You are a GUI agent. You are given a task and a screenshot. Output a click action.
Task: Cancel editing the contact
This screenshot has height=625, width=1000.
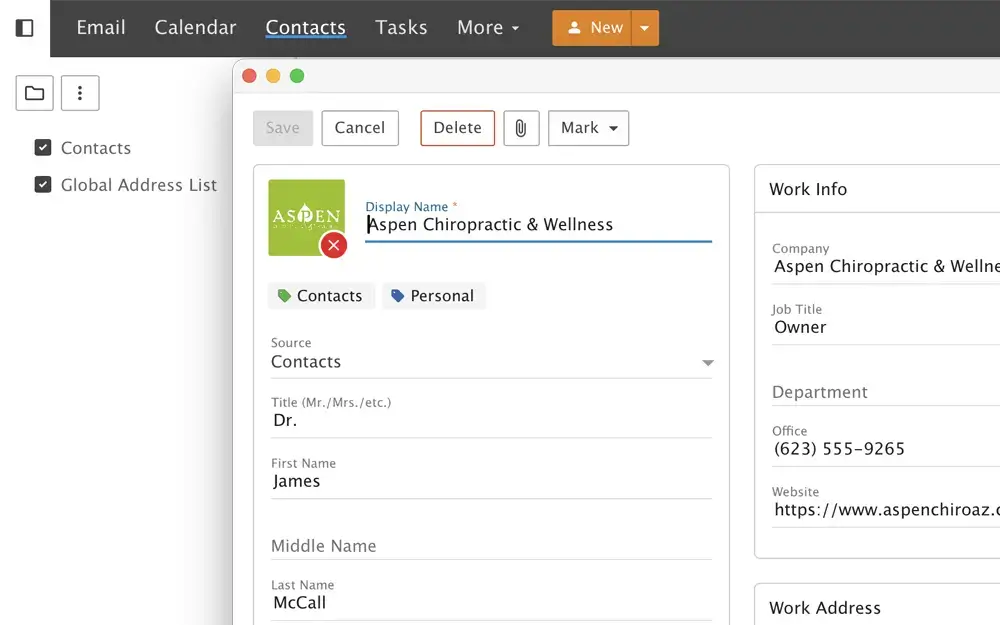pyautogui.click(x=360, y=128)
